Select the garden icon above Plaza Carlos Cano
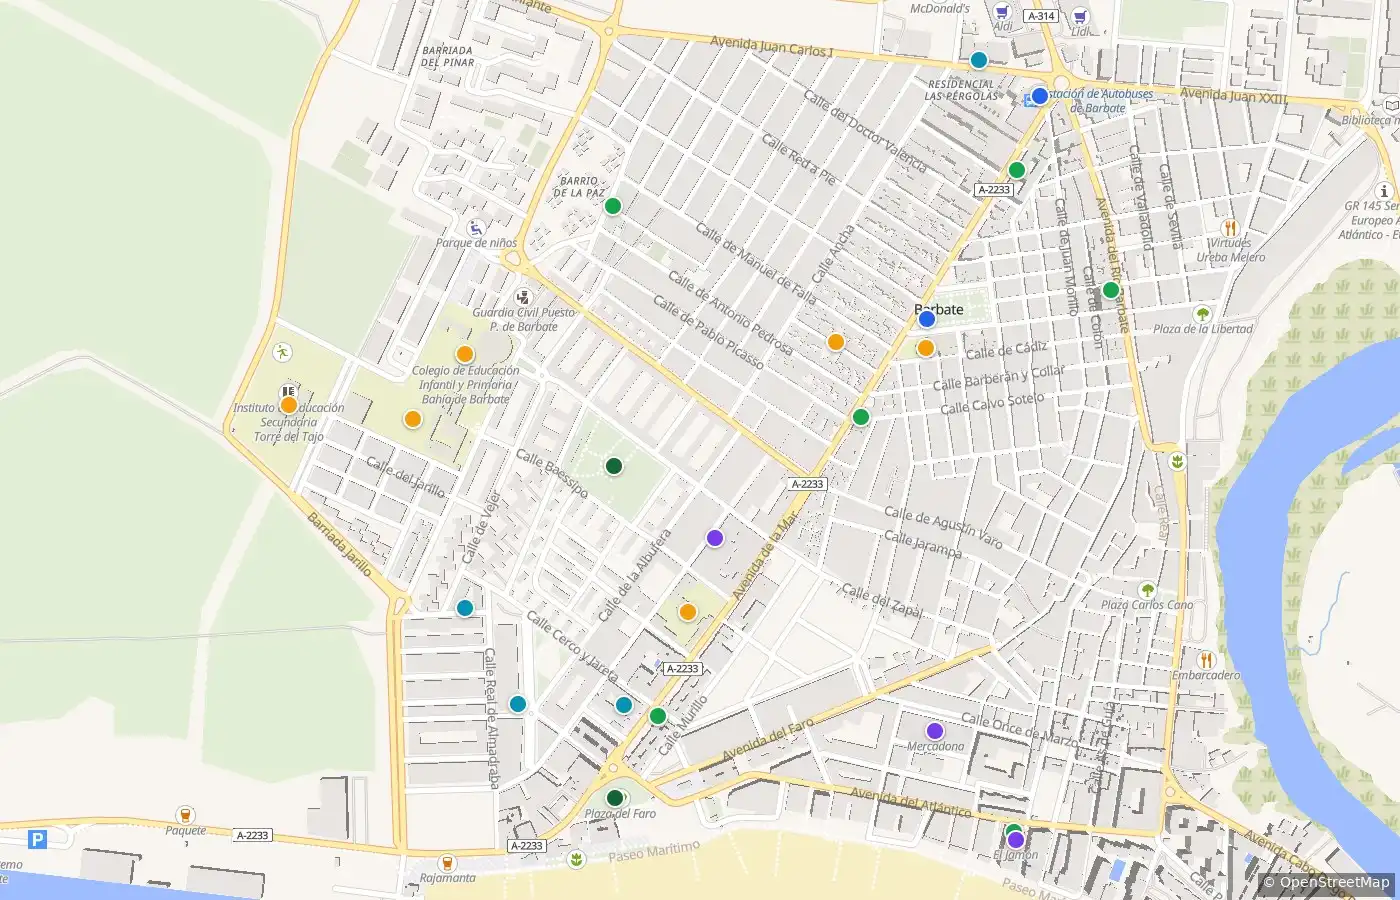This screenshot has width=1400, height=900. [1178, 461]
